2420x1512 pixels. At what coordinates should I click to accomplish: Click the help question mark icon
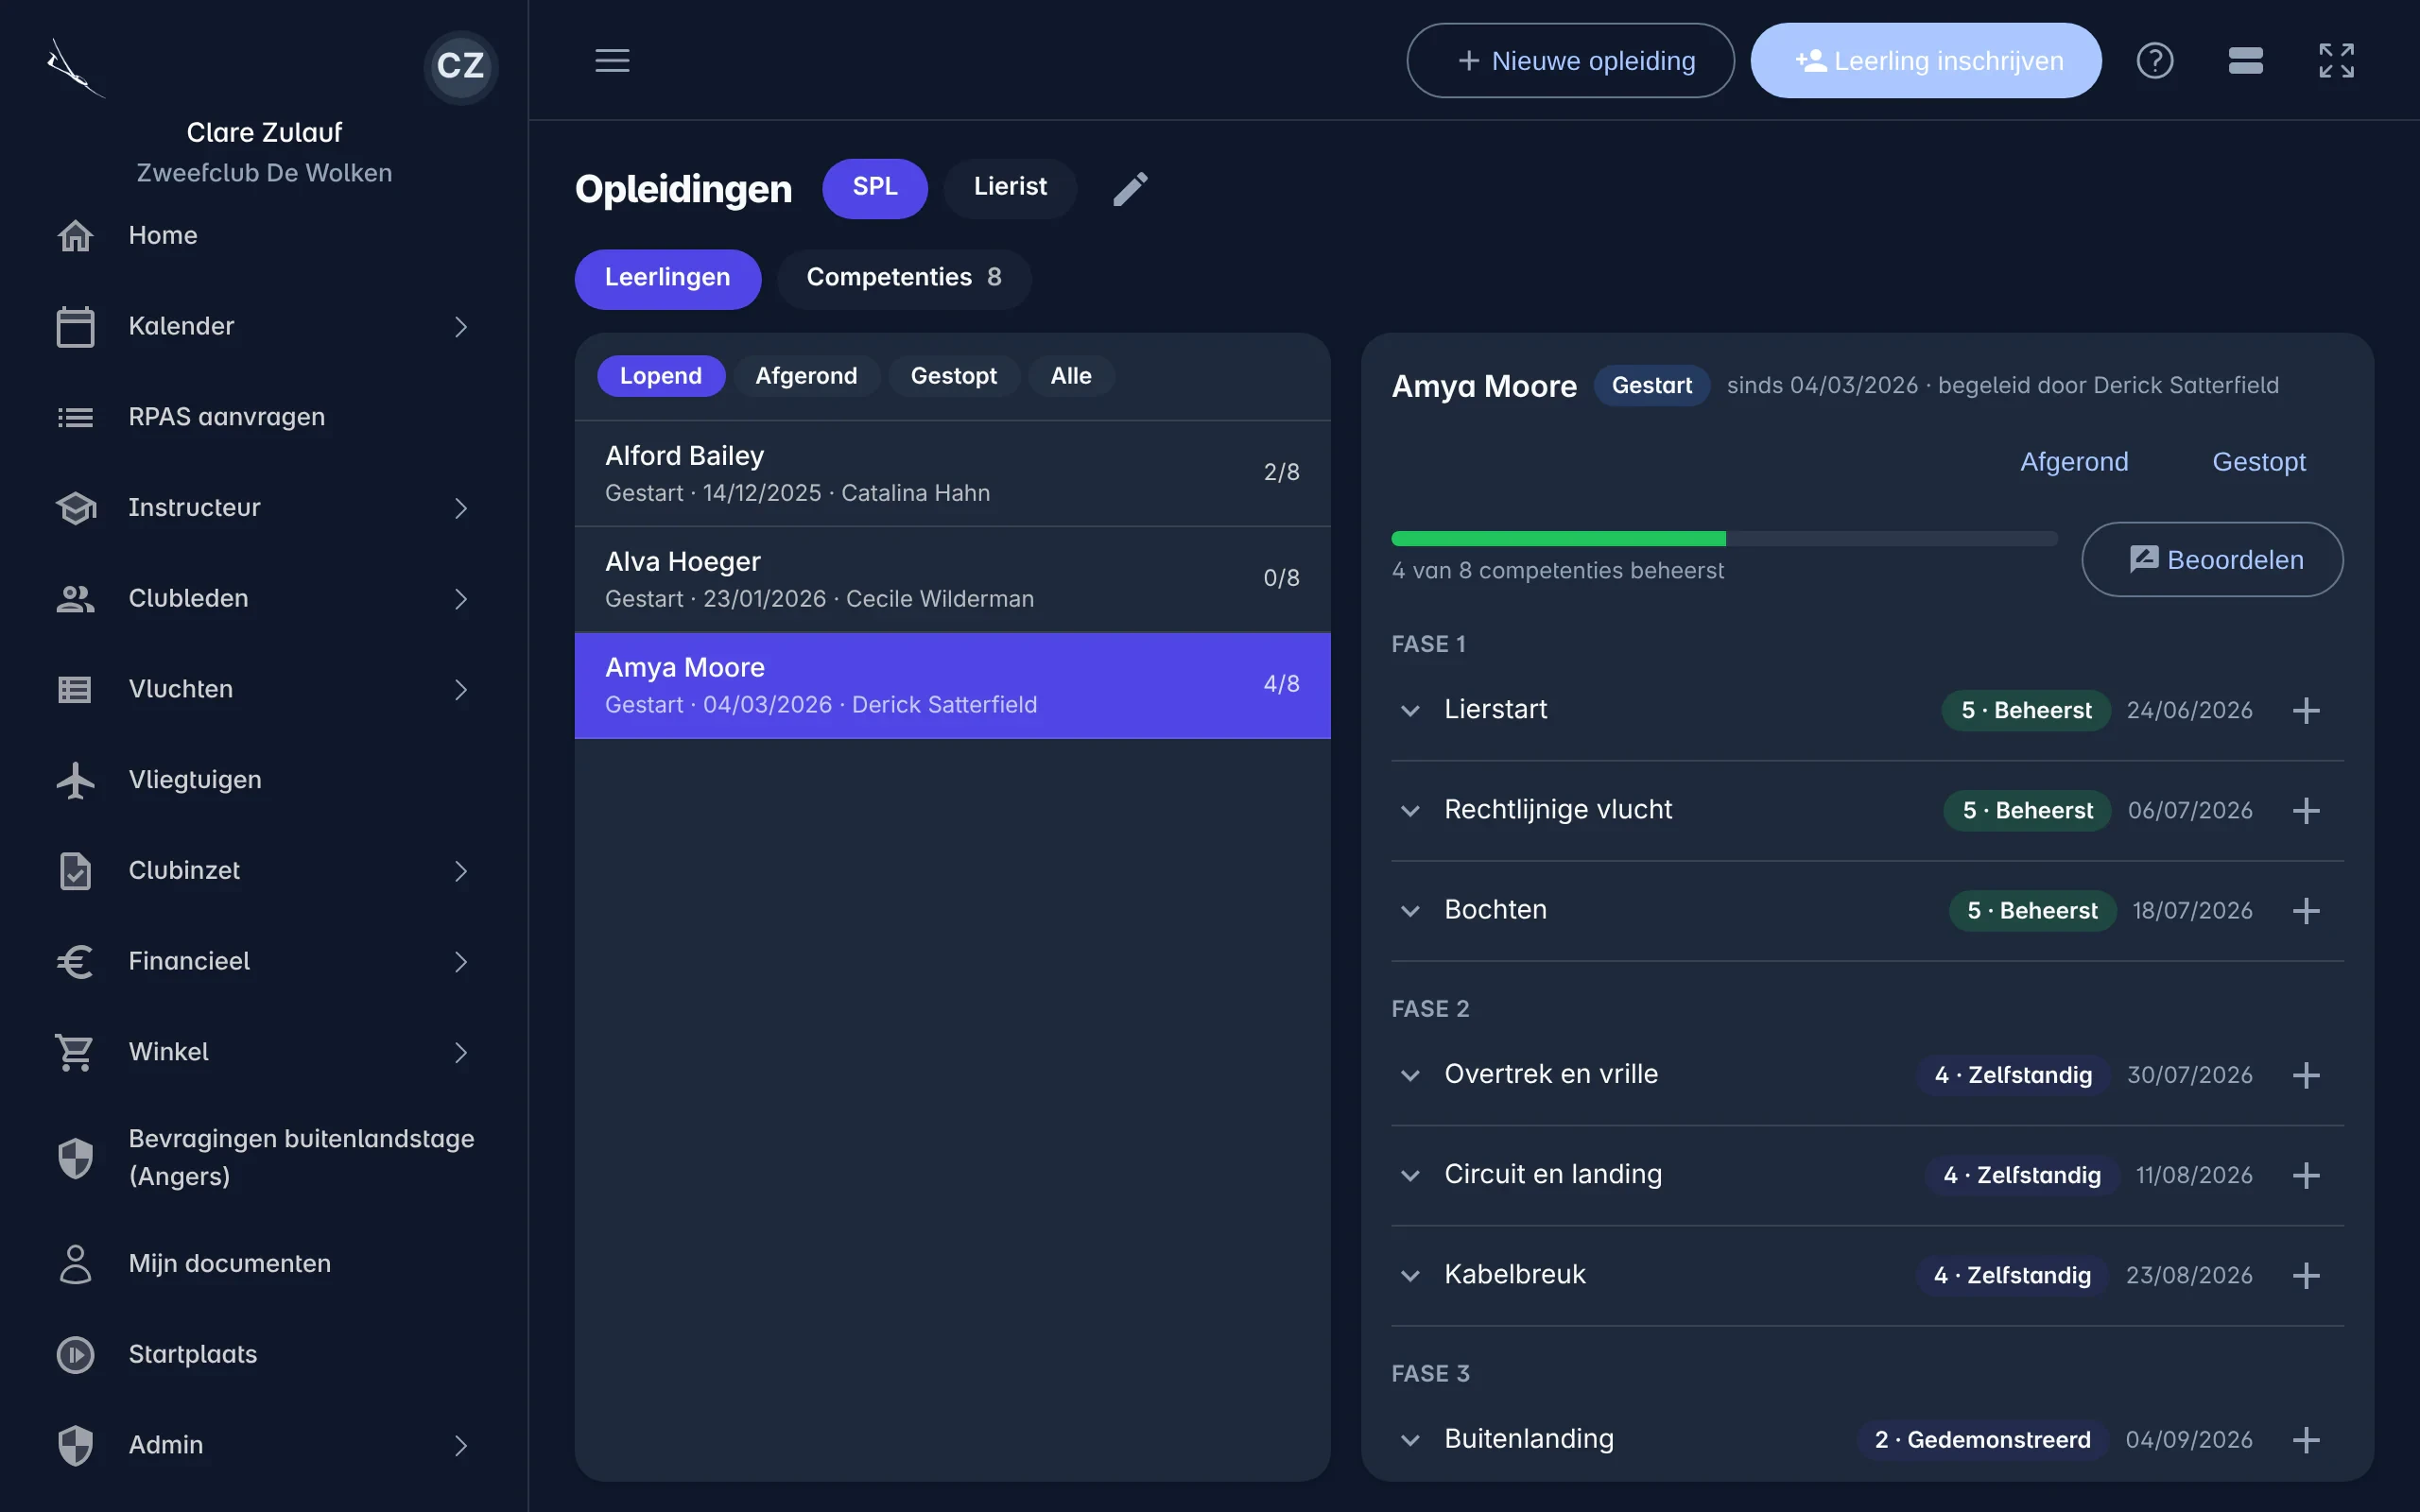pyautogui.click(x=2154, y=60)
